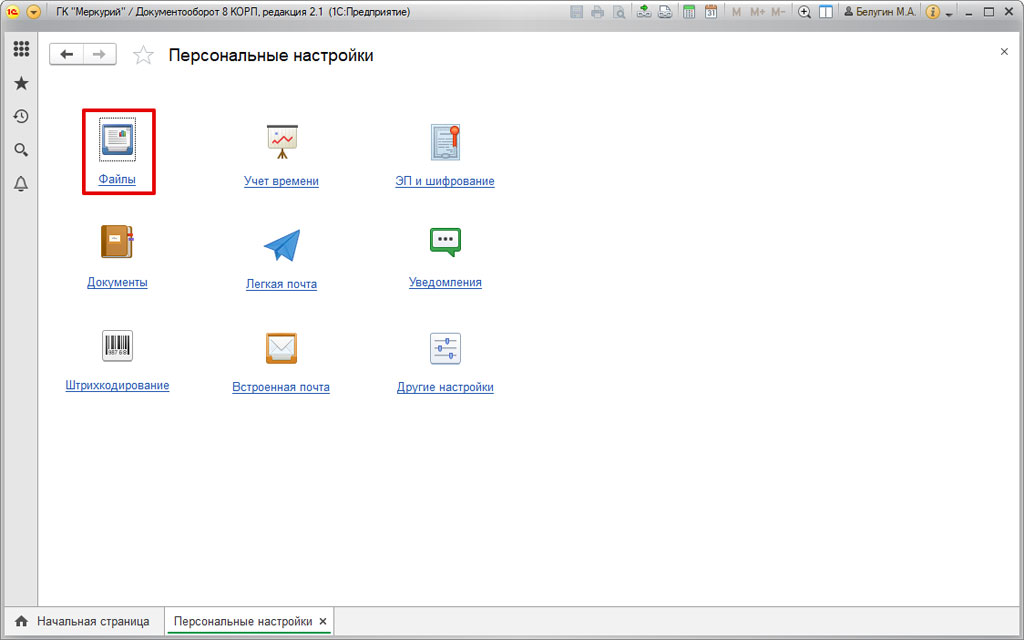Open the sections menu grid icon

click(x=21, y=49)
